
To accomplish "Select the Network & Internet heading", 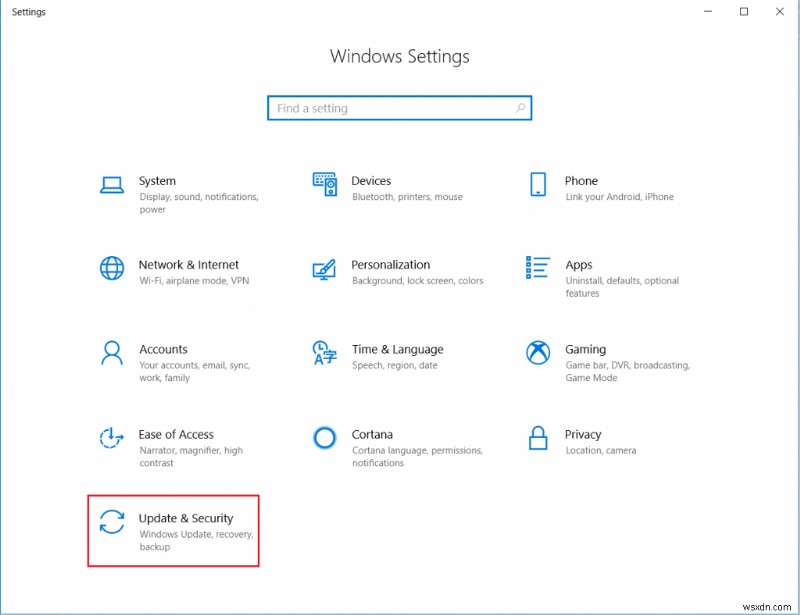I will [189, 265].
